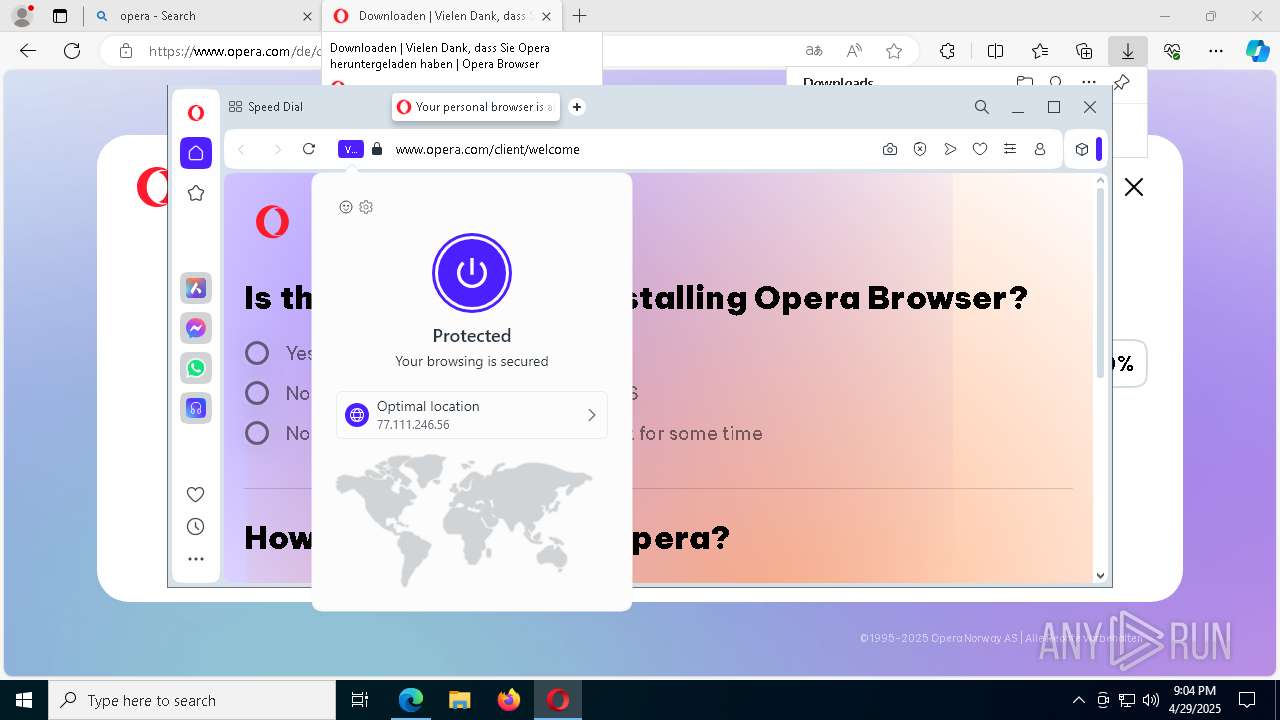Open Opera easy setup sliders icon
This screenshot has width=1280, height=720.
1010,149
